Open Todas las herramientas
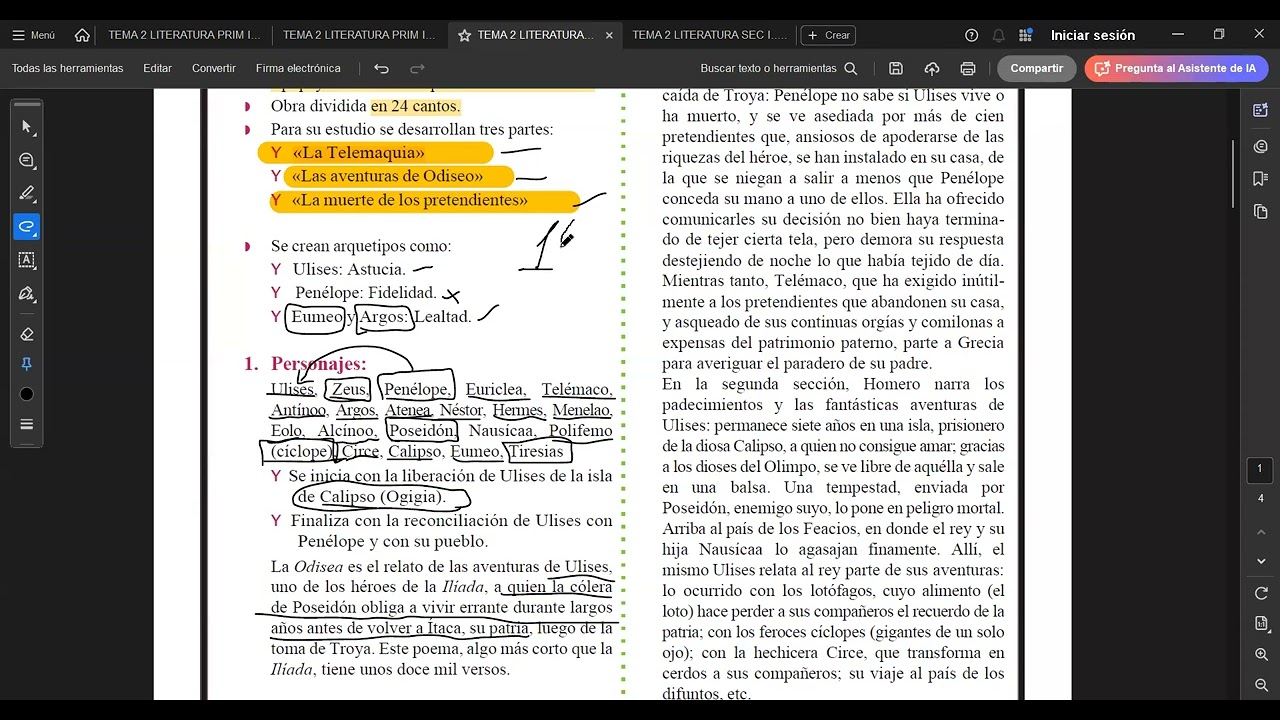The width and height of the screenshot is (1280, 720). coord(68,68)
